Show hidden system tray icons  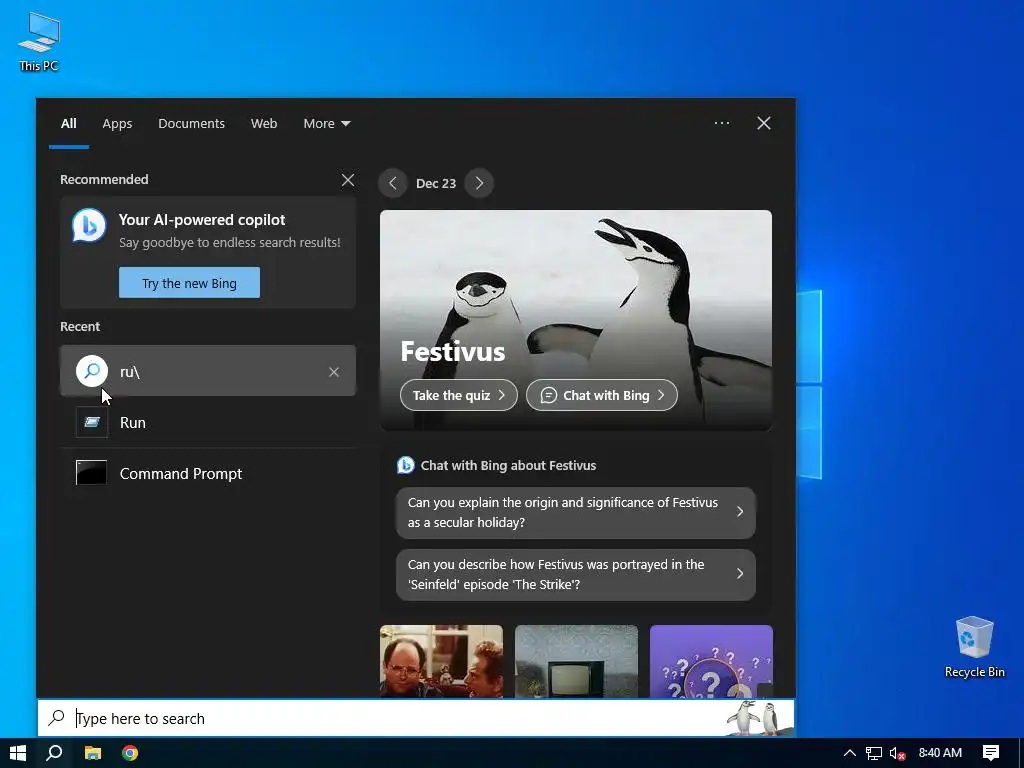(x=850, y=753)
